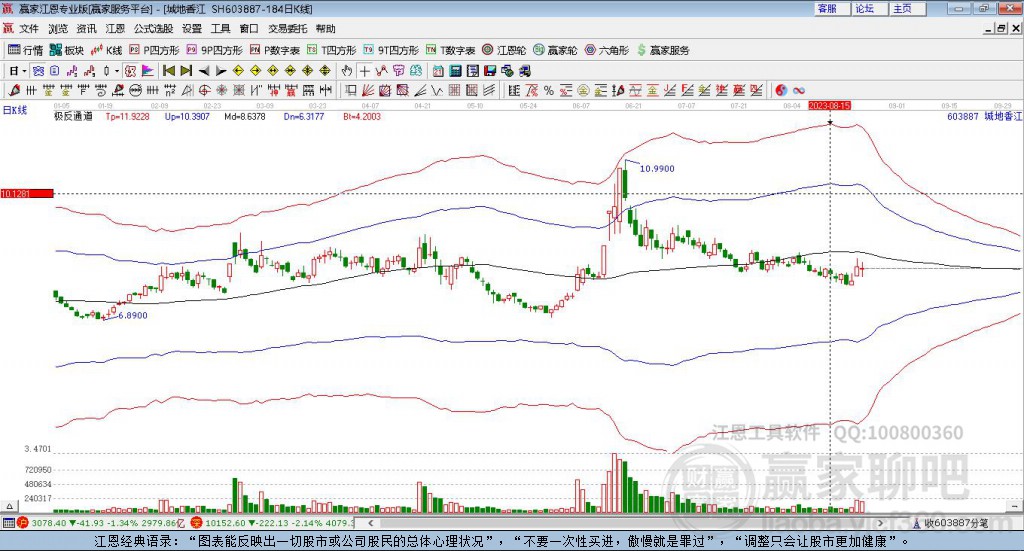Screen dimensions: 1024x551
Task: Click the 沪 Shanghai index status icon
Action: [x=23, y=523]
